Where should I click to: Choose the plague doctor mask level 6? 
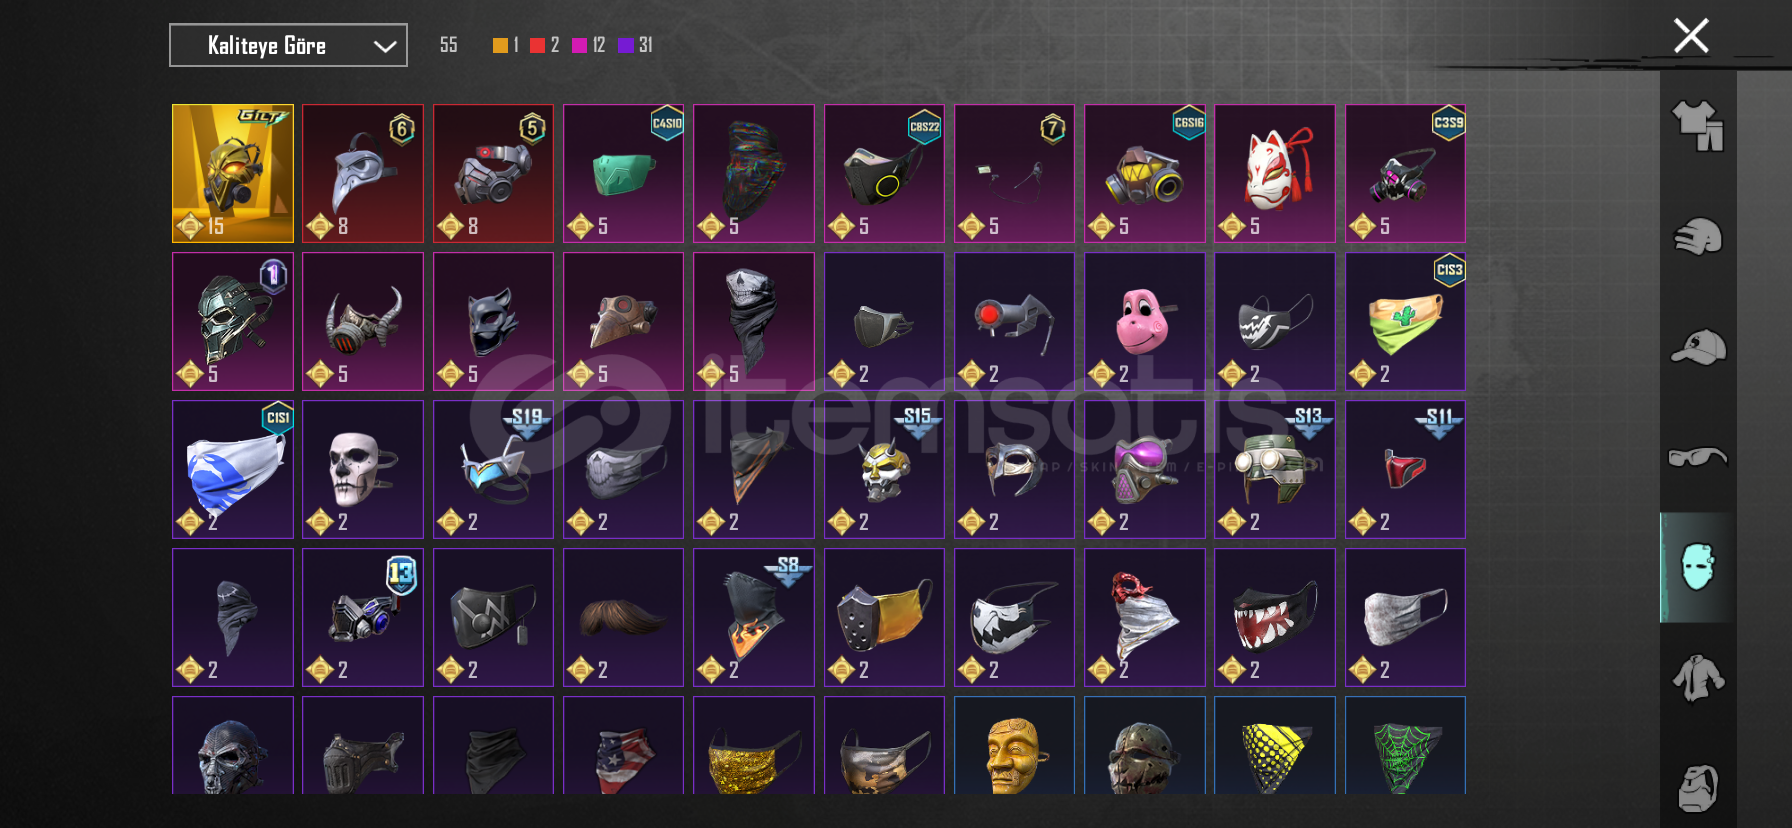(x=363, y=173)
